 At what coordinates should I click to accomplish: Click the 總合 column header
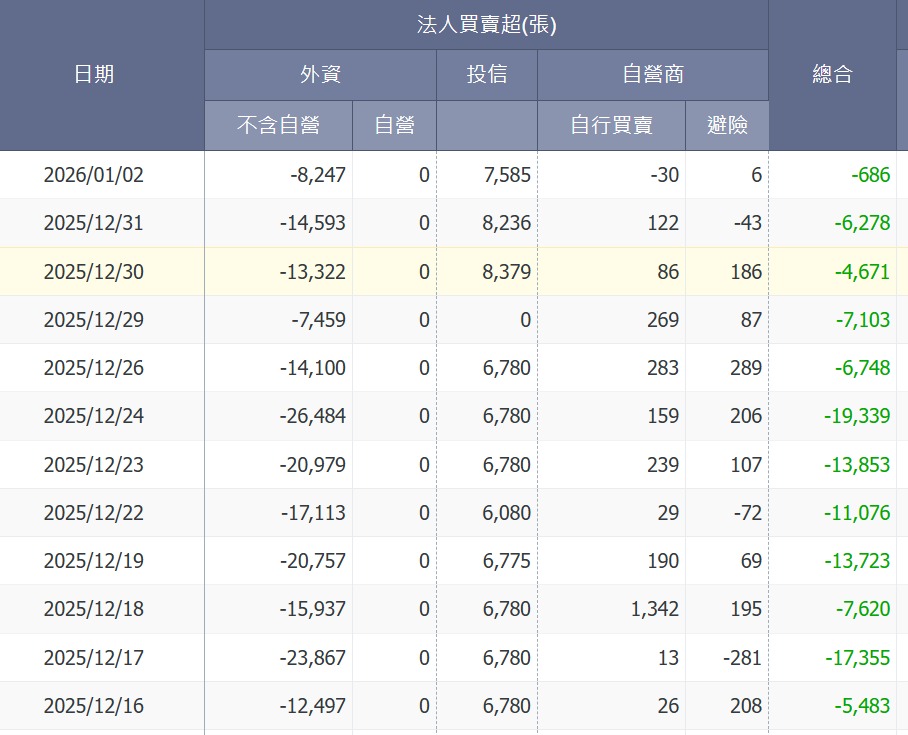pos(832,74)
